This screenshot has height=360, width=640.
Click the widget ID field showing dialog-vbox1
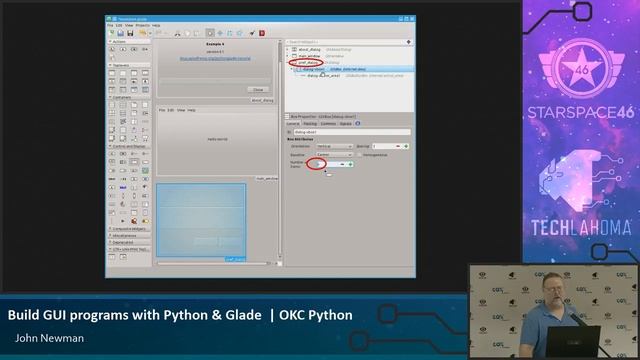[352, 132]
